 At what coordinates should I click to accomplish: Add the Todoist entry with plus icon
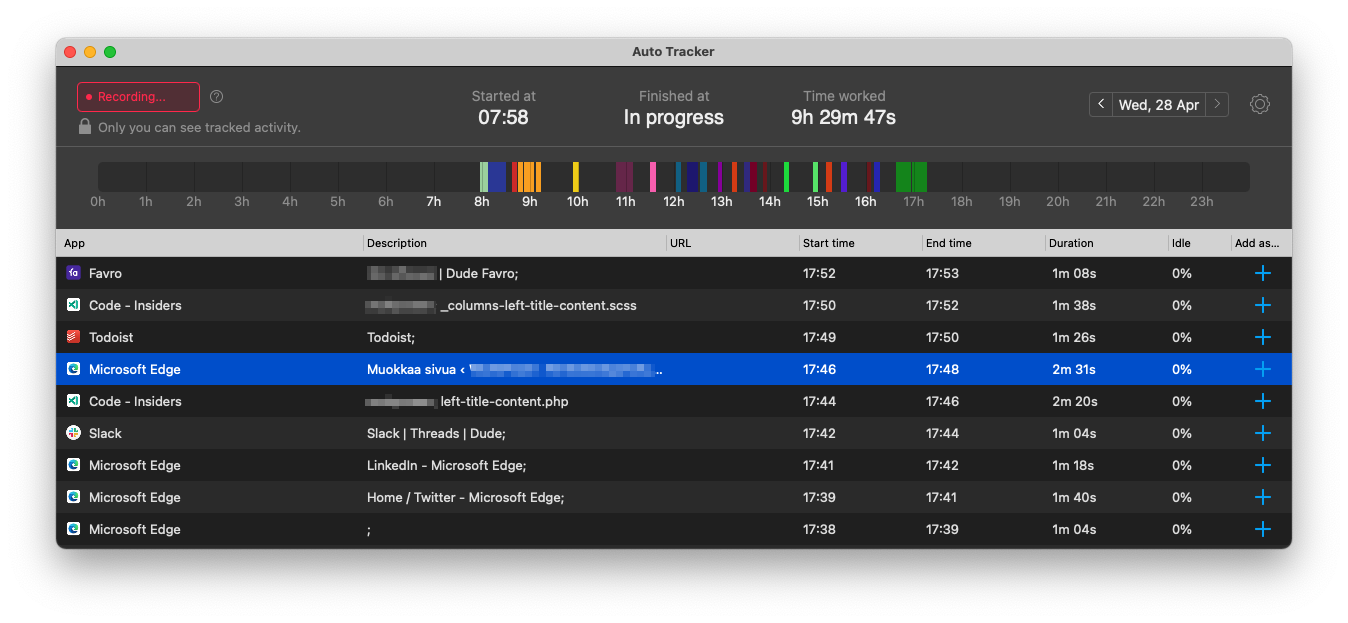[1262, 337]
